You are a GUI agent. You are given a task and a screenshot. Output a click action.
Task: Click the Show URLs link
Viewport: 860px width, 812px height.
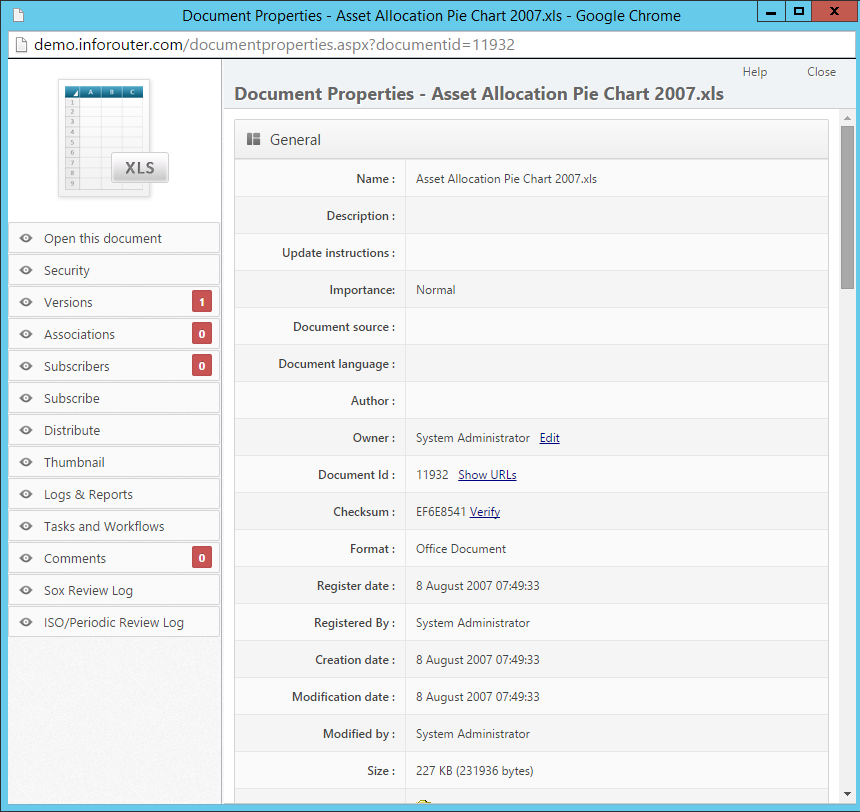click(487, 474)
